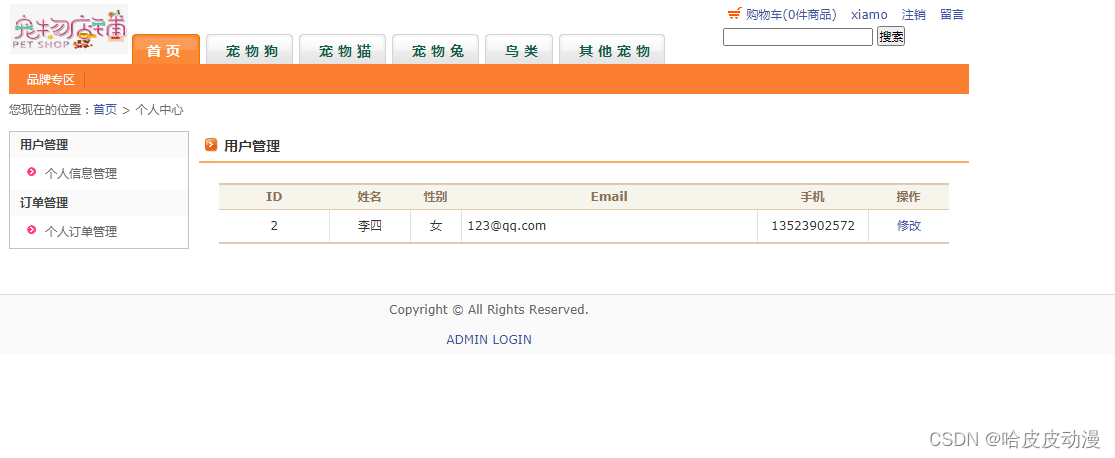Switch to the 宠物兔 tab
The height and width of the screenshot is (458, 1115).
436,49
